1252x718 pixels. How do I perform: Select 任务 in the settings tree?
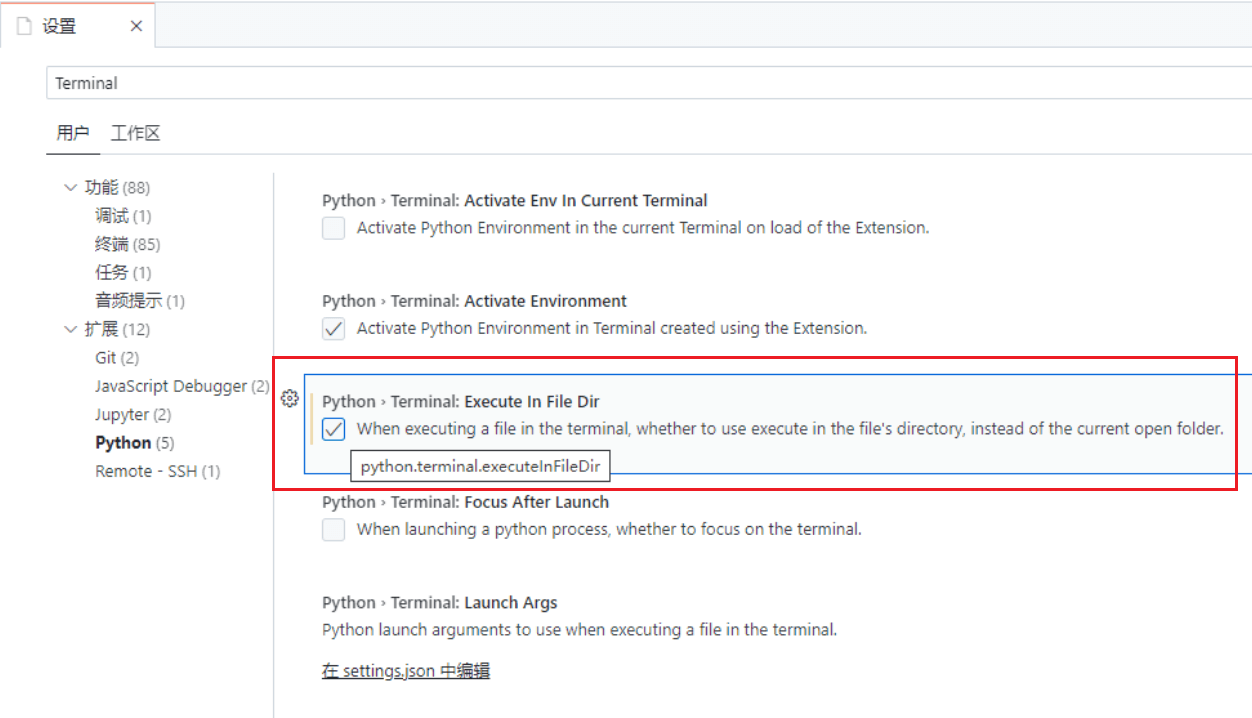[x=123, y=272]
